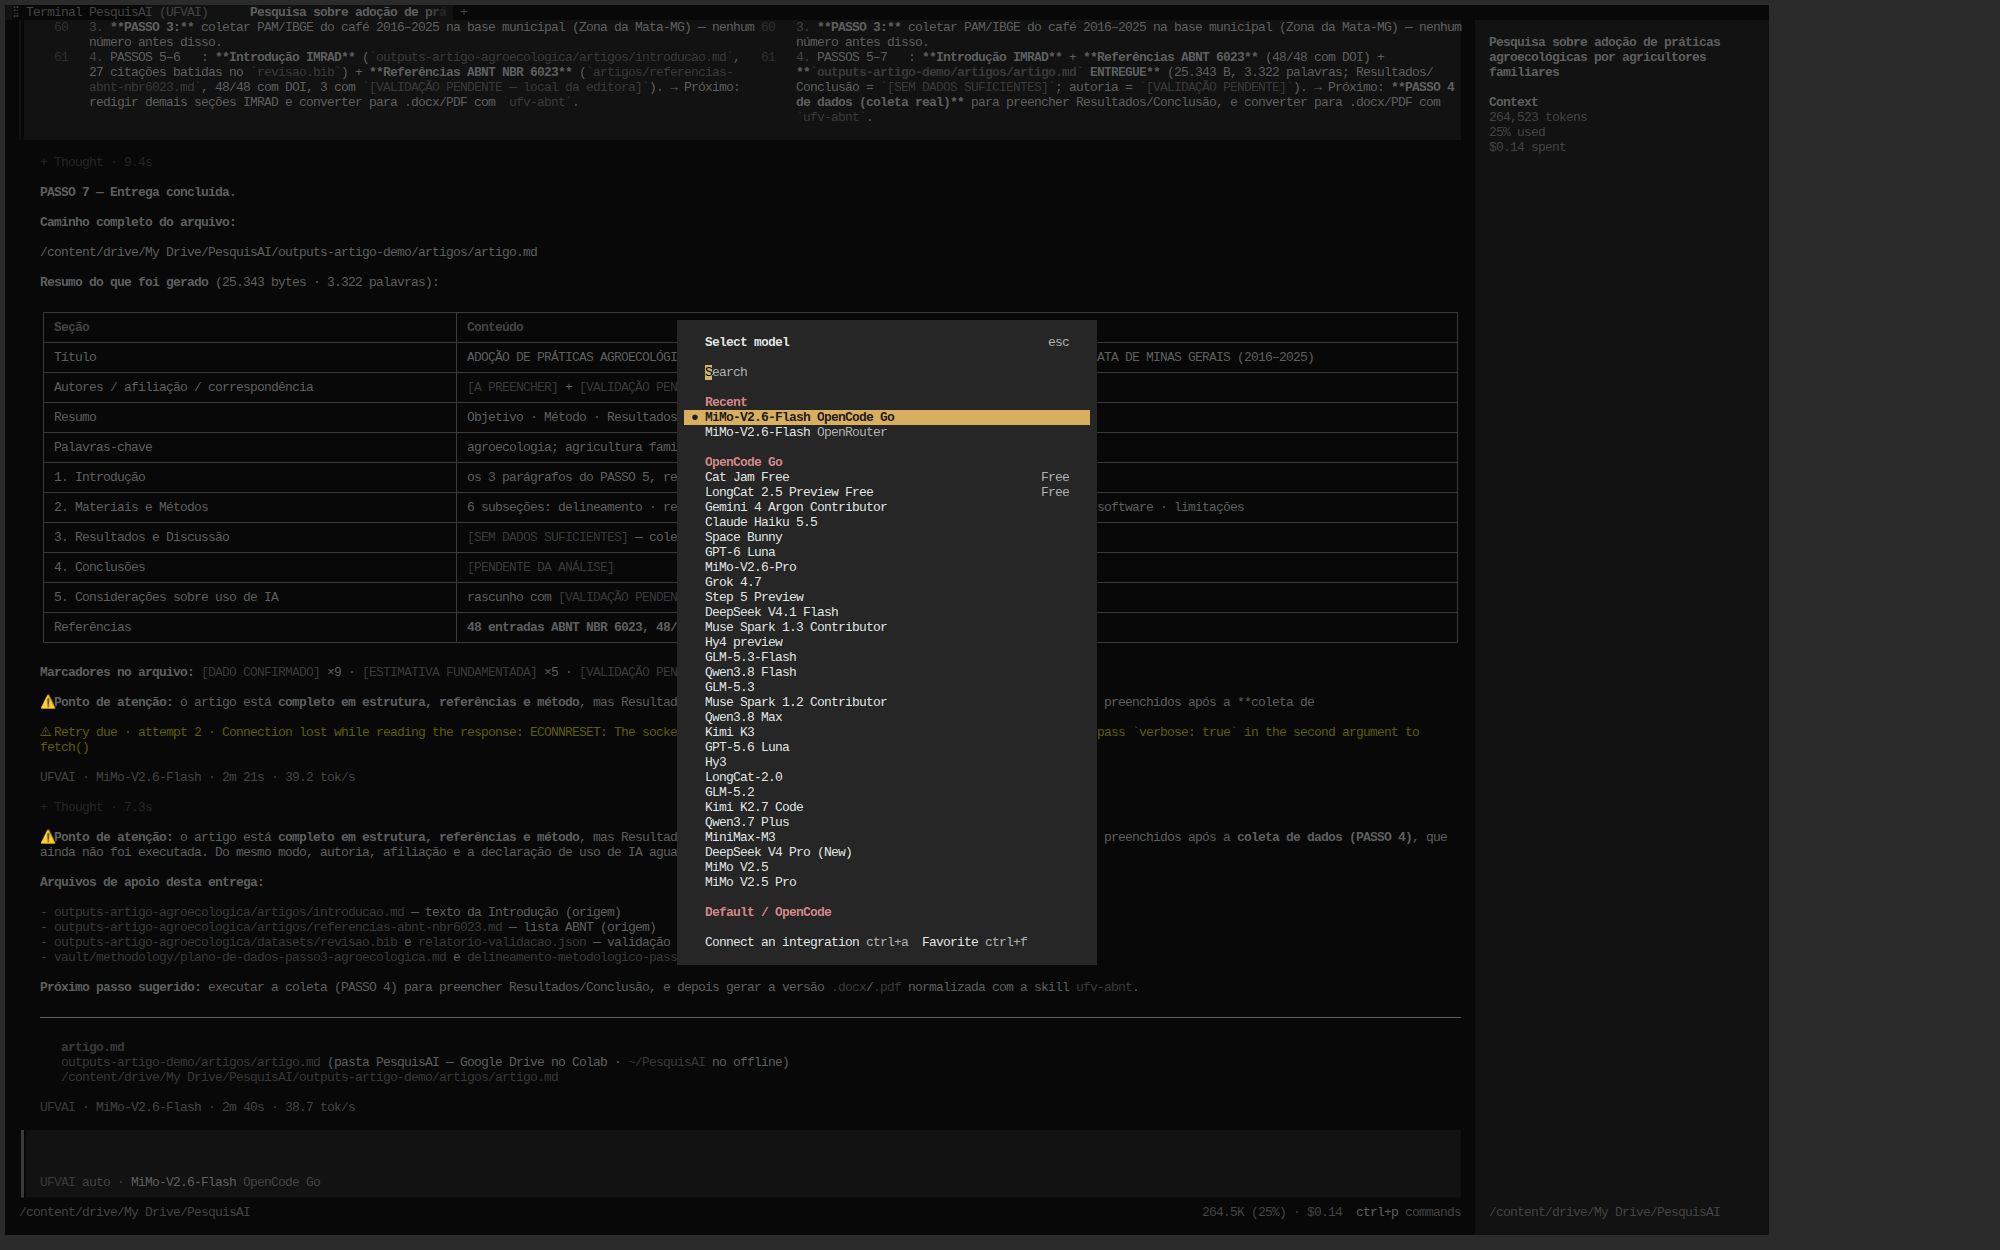Select GPT-6 Luna model

886,552
